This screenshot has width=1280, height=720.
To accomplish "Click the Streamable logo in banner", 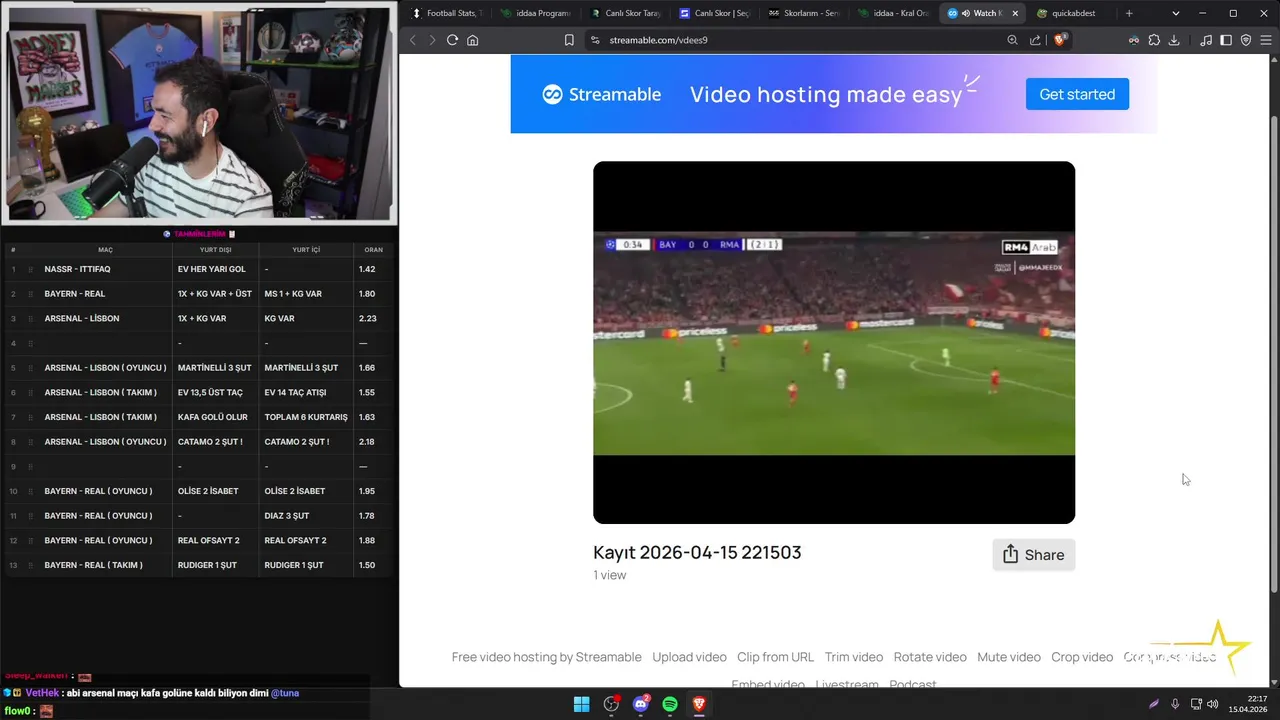I will pyautogui.click(x=602, y=94).
